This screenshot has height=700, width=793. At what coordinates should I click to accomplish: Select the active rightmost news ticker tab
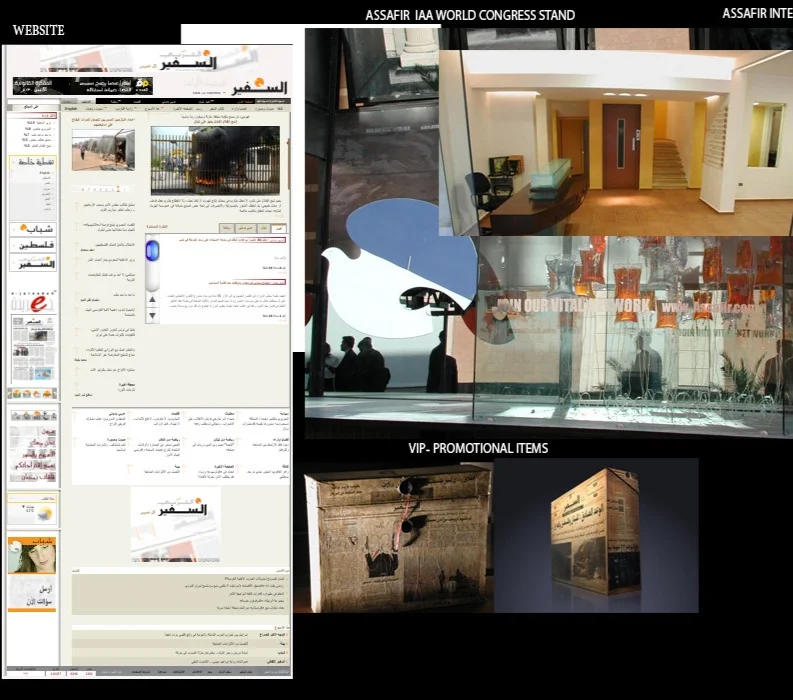(x=278, y=228)
